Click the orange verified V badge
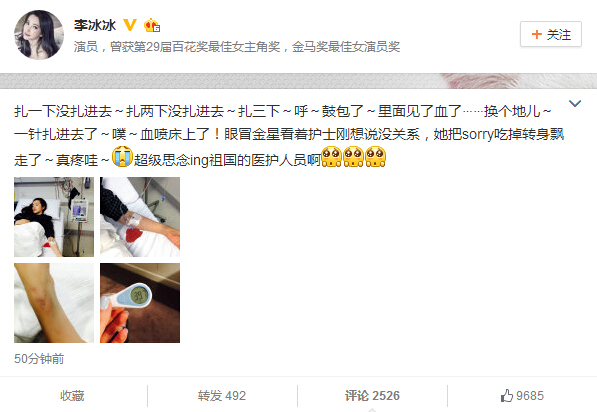Viewport: 597px width, 412px height. click(129, 26)
